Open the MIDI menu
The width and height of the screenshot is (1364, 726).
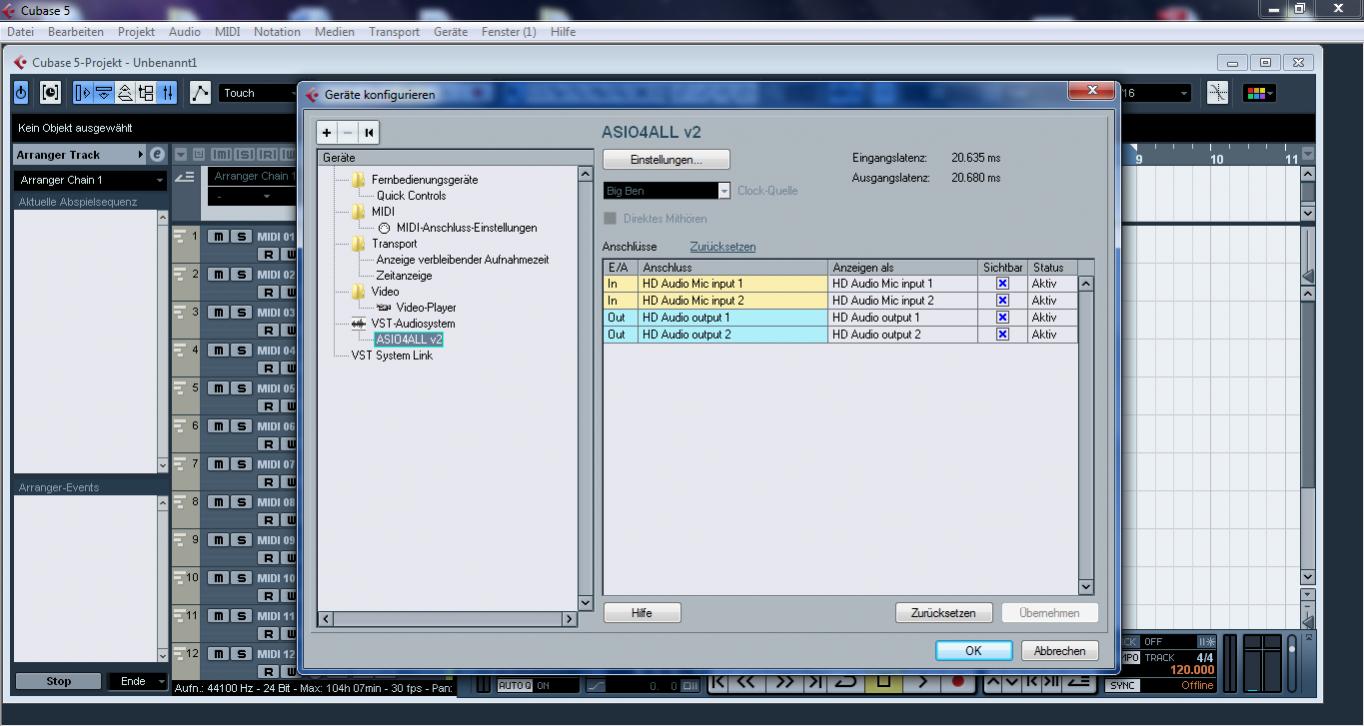pyautogui.click(x=227, y=31)
